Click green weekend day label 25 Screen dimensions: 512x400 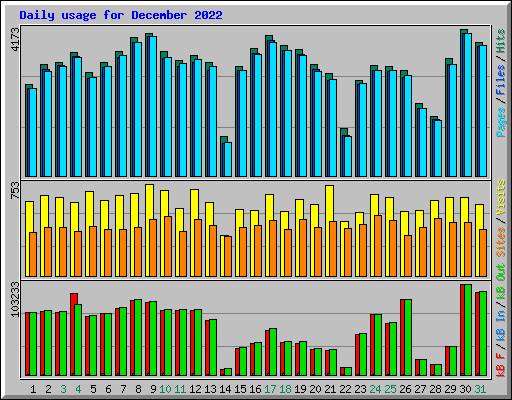tap(390, 389)
